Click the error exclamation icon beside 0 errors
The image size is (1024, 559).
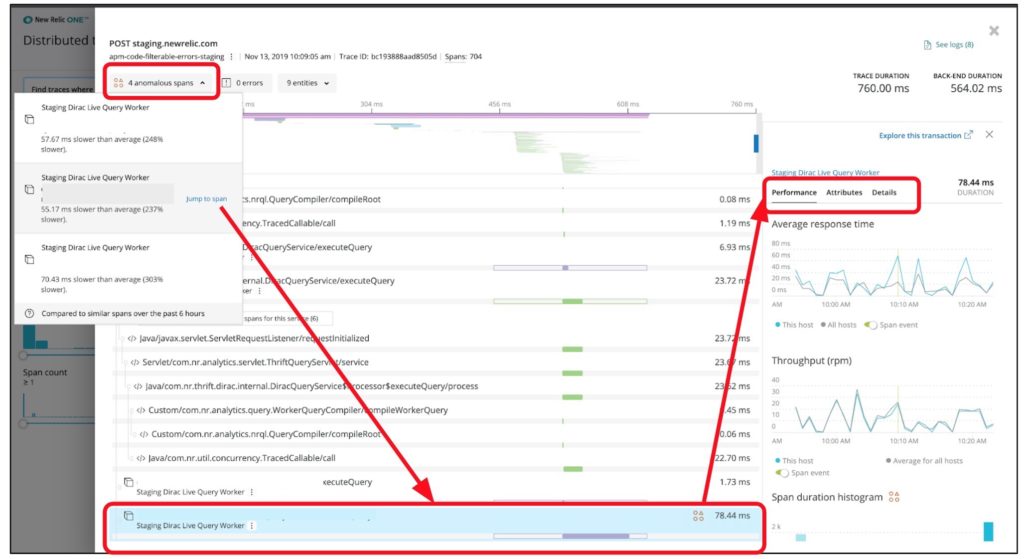pyautogui.click(x=227, y=83)
